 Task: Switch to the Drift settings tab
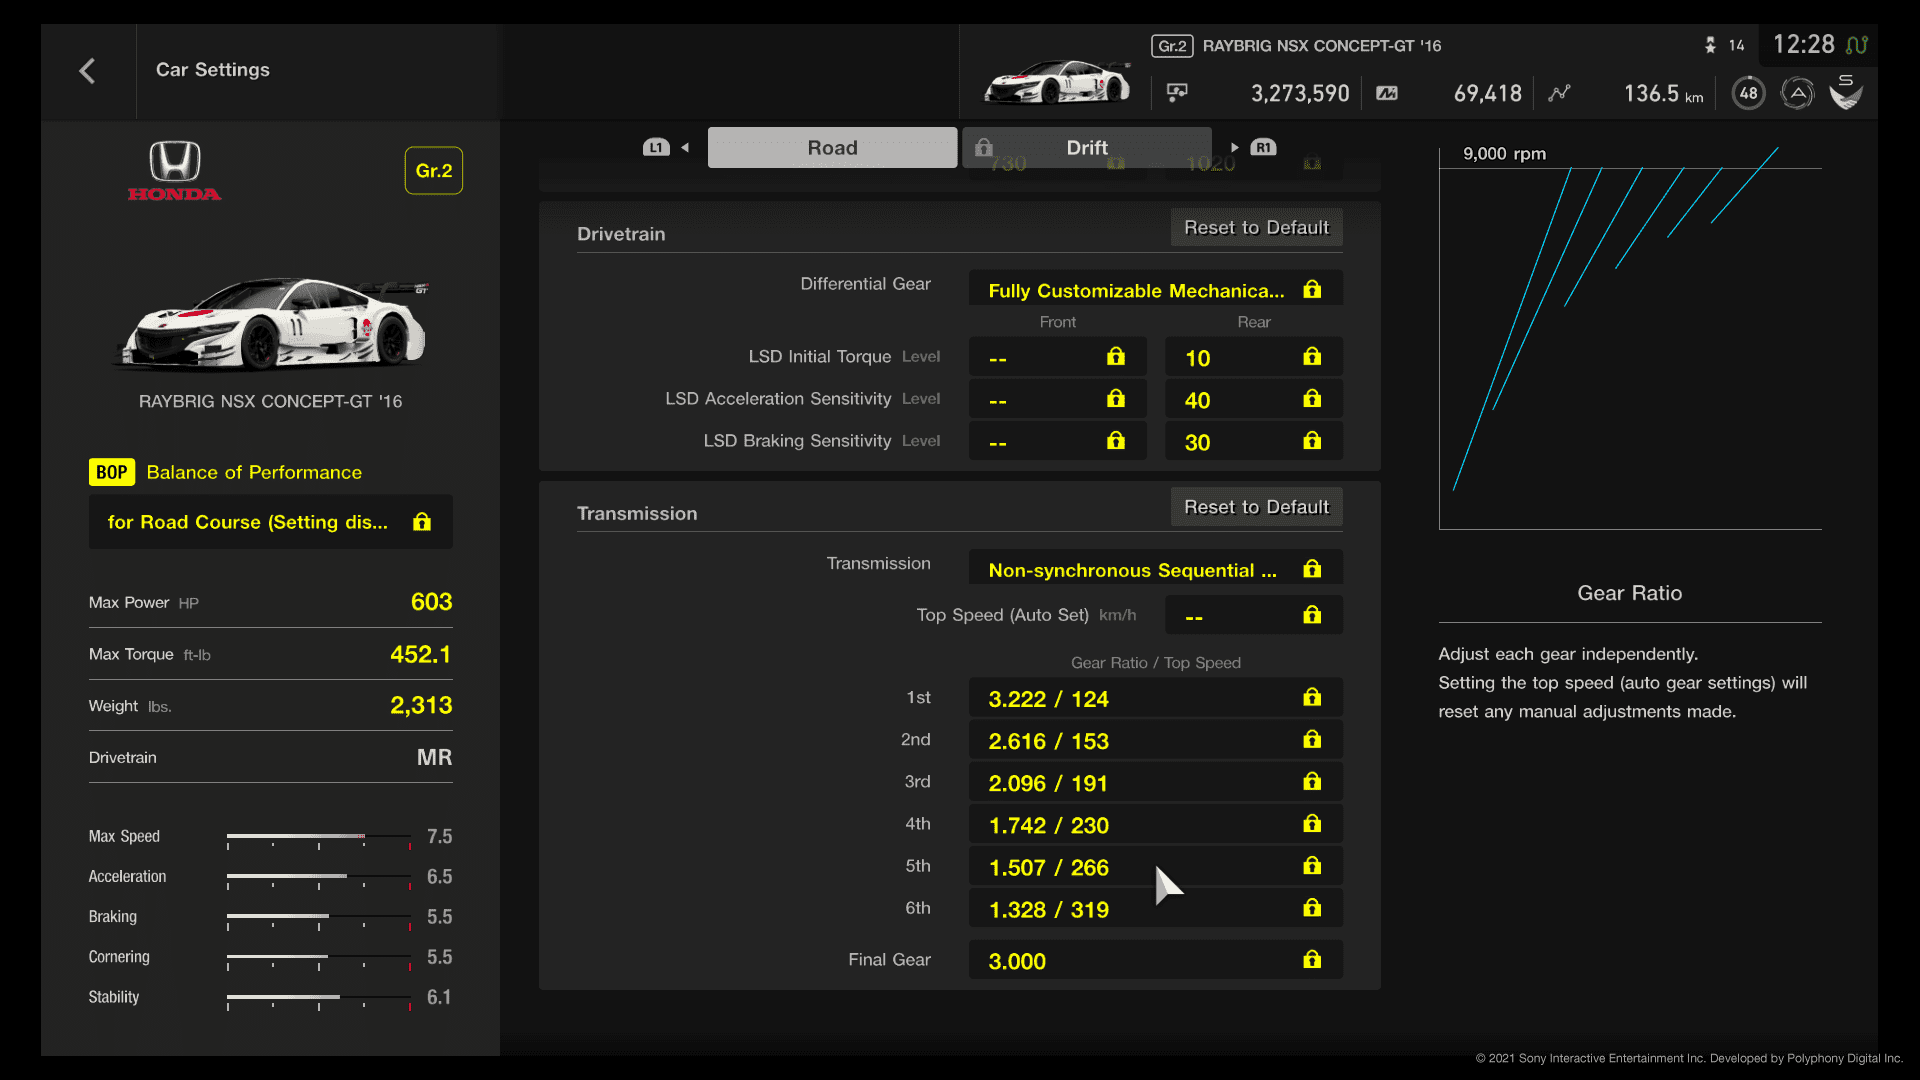click(x=1087, y=147)
